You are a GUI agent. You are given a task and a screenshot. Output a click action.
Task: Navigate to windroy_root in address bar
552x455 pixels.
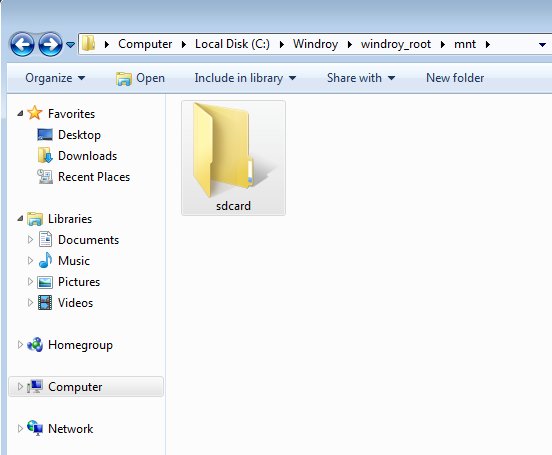tap(396, 44)
